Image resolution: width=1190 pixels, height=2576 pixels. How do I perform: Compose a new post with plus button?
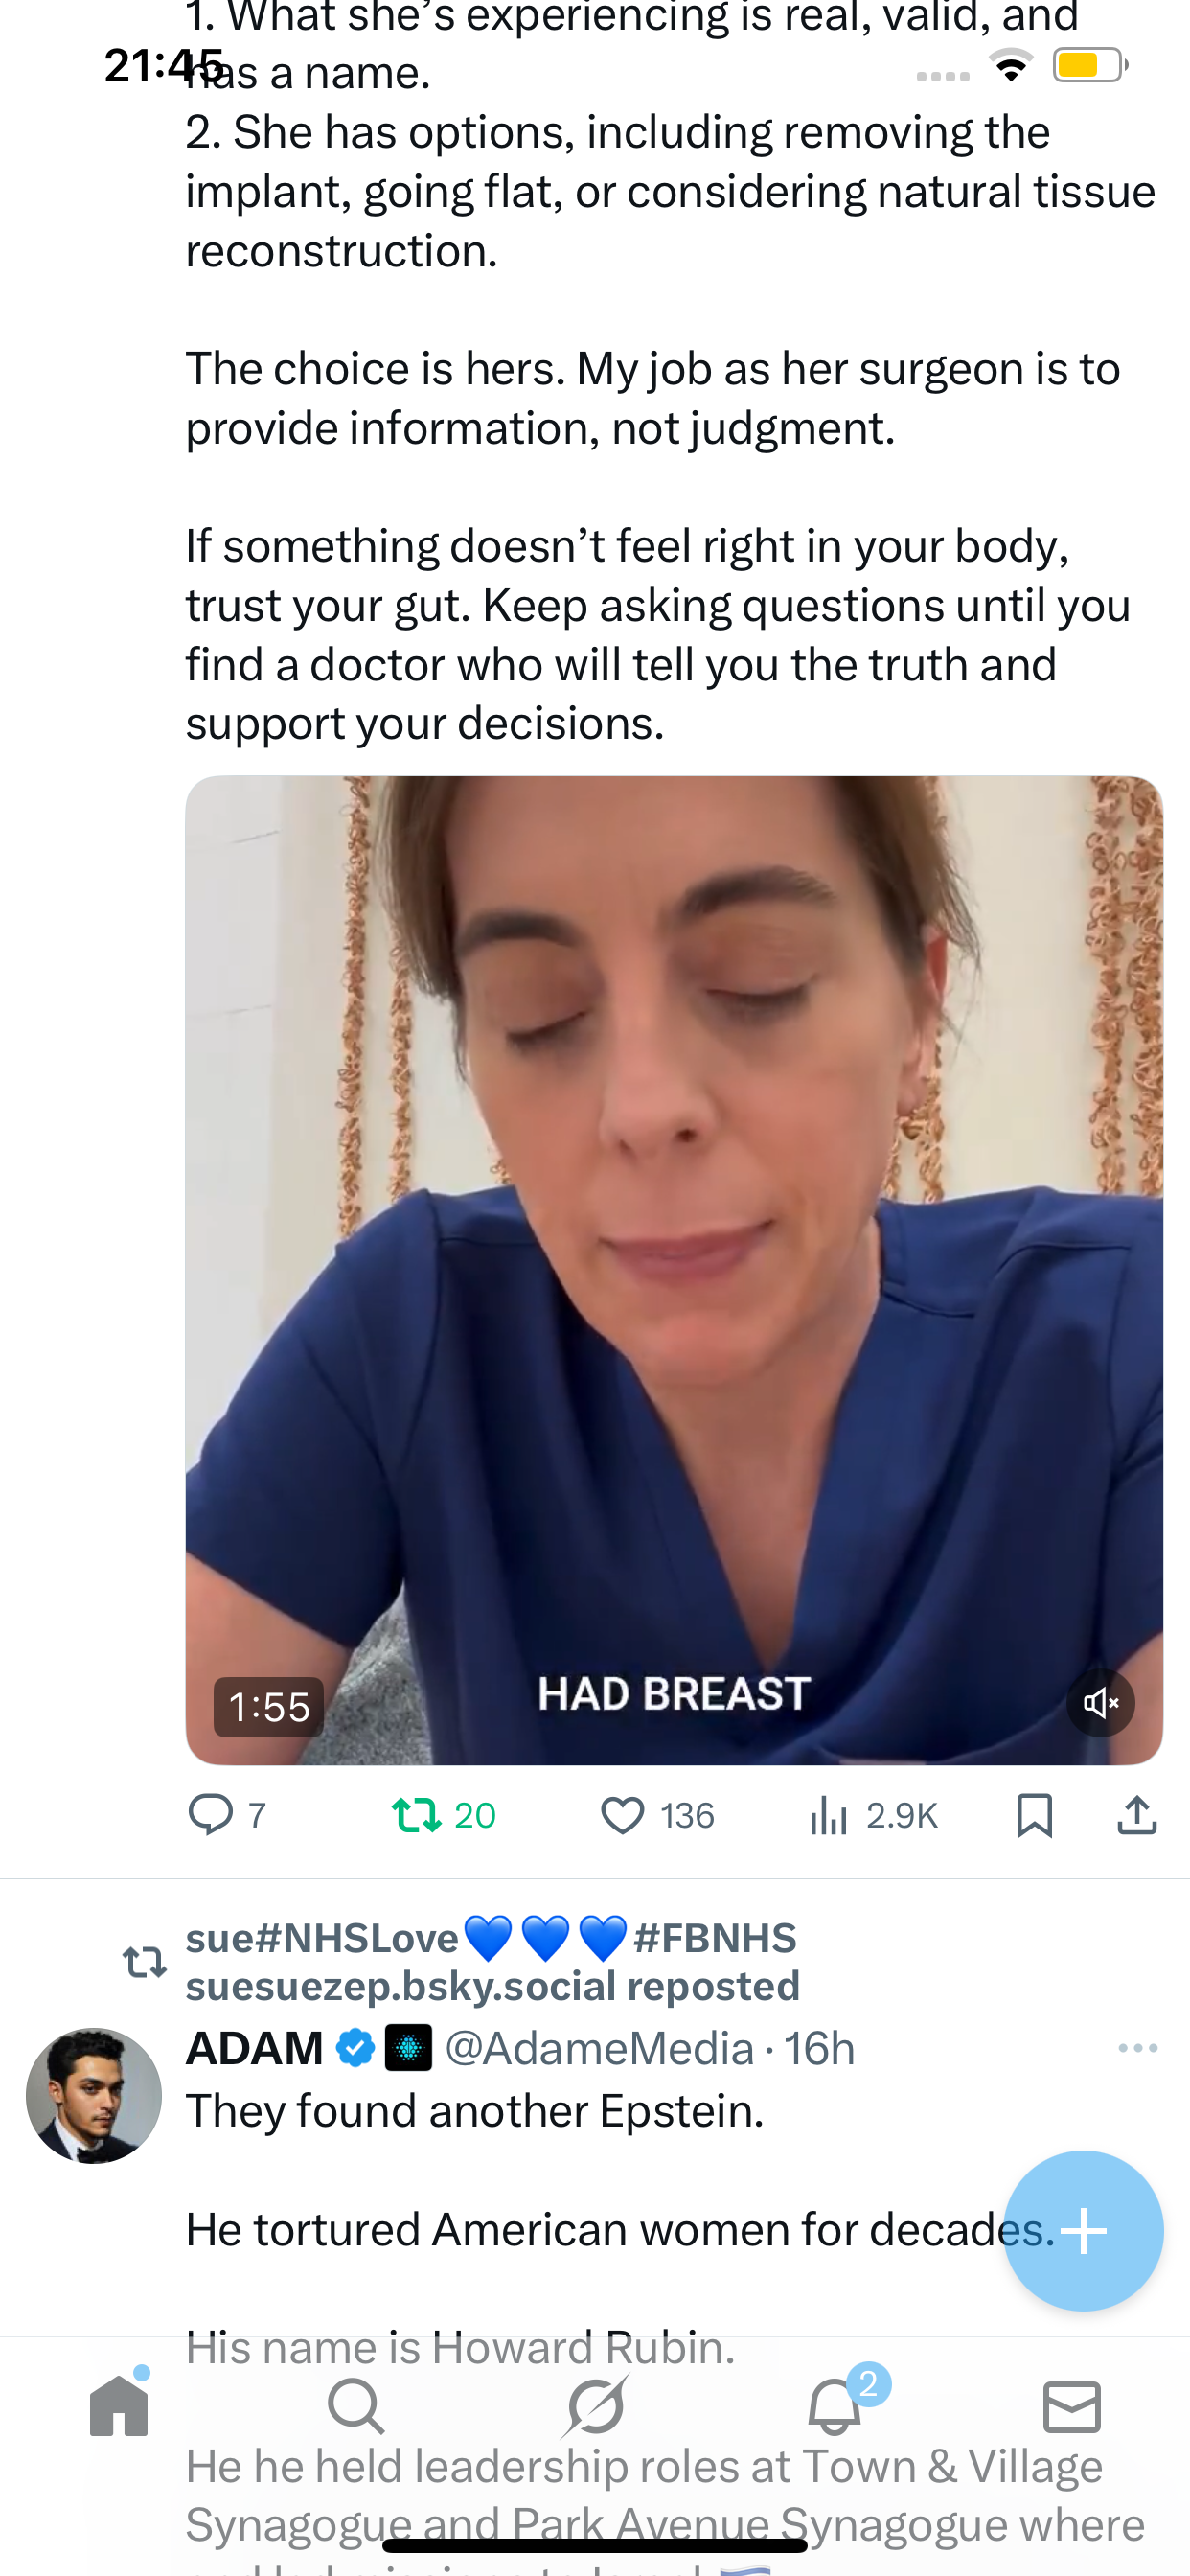pyautogui.click(x=1083, y=2230)
